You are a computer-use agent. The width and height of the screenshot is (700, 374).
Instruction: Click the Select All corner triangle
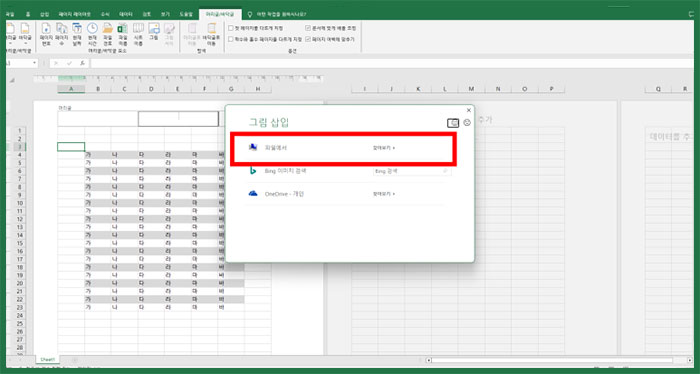pyautogui.click(x=12, y=80)
